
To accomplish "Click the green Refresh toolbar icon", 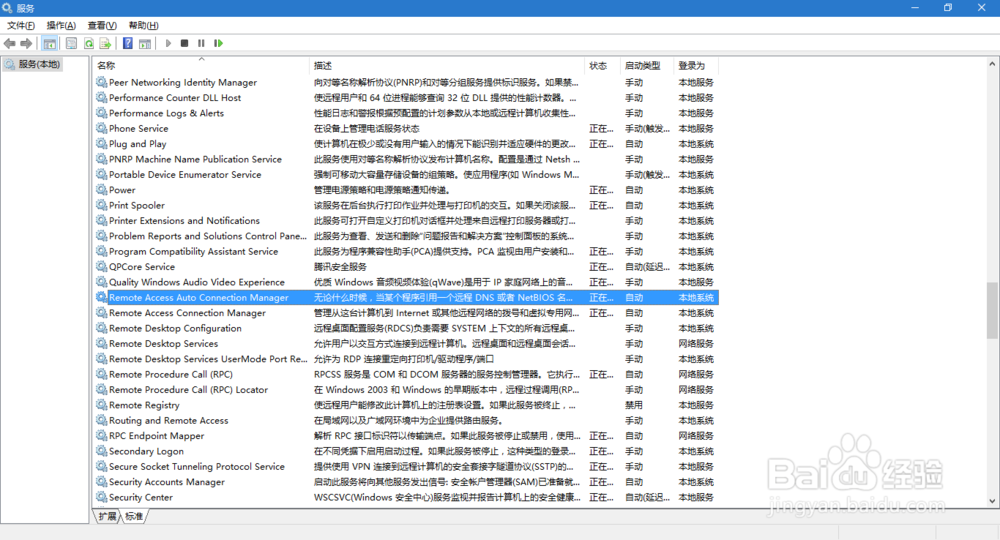I will tap(89, 43).
